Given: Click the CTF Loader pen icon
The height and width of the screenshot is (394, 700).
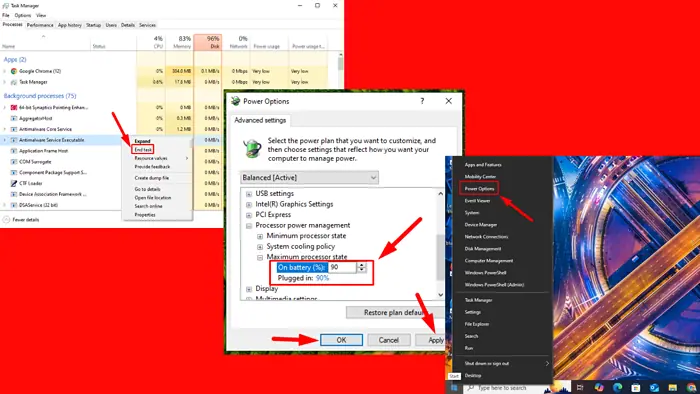Looking at the screenshot, I should point(14,183).
